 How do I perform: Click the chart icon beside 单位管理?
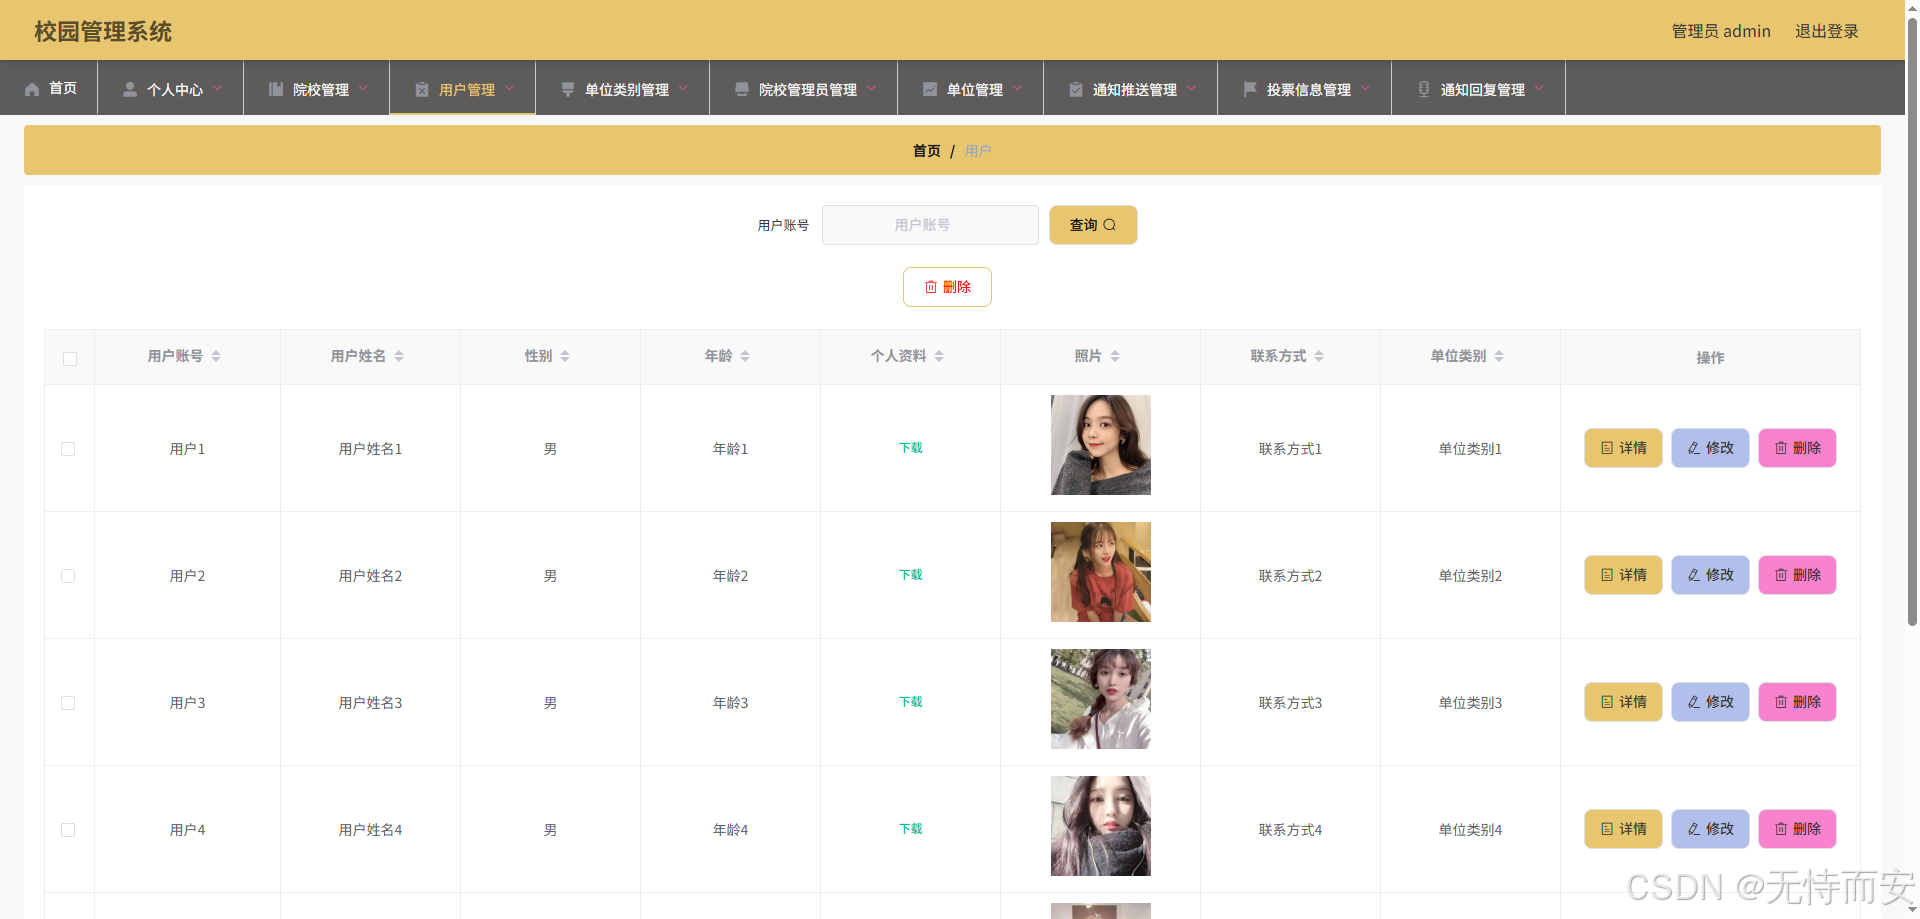930,89
